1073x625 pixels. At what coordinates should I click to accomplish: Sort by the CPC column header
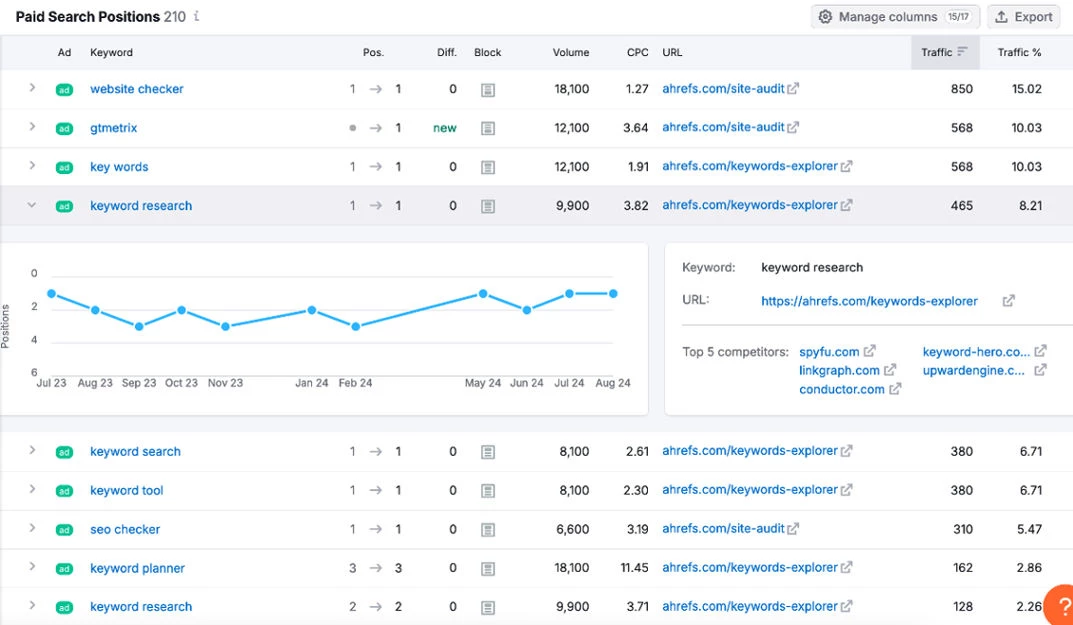[x=637, y=52]
